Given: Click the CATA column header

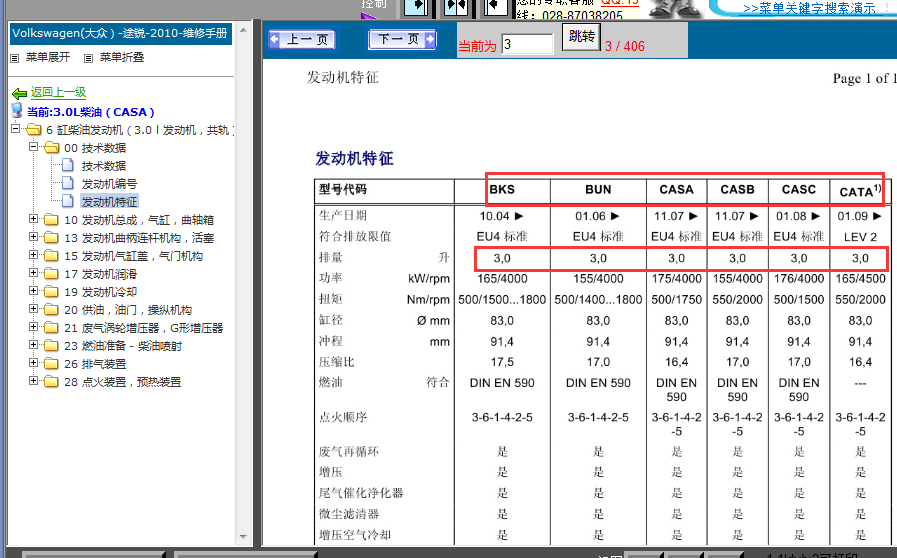Looking at the screenshot, I should (860, 191).
